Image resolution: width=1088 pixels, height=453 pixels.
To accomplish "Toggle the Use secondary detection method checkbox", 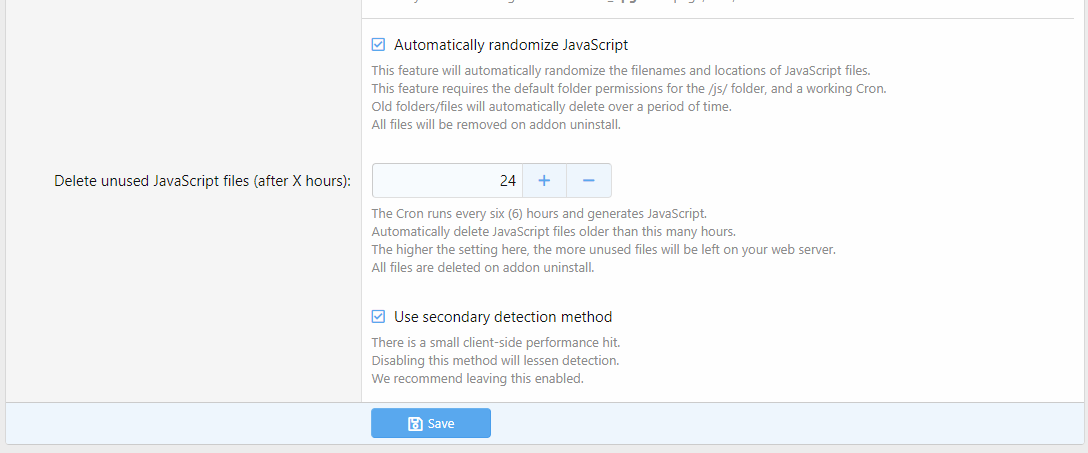I will click(378, 317).
